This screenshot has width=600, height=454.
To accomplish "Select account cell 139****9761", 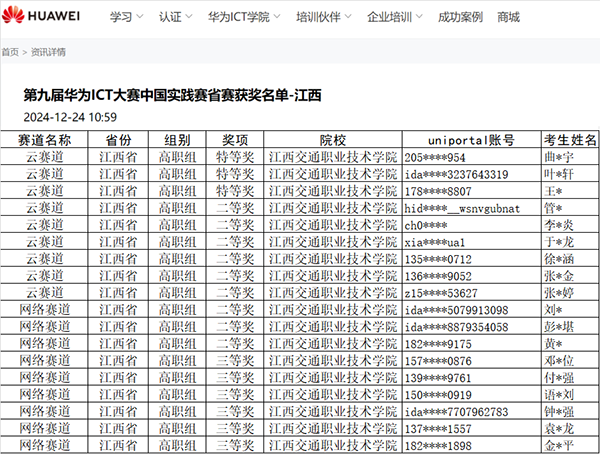I will click(x=472, y=377).
